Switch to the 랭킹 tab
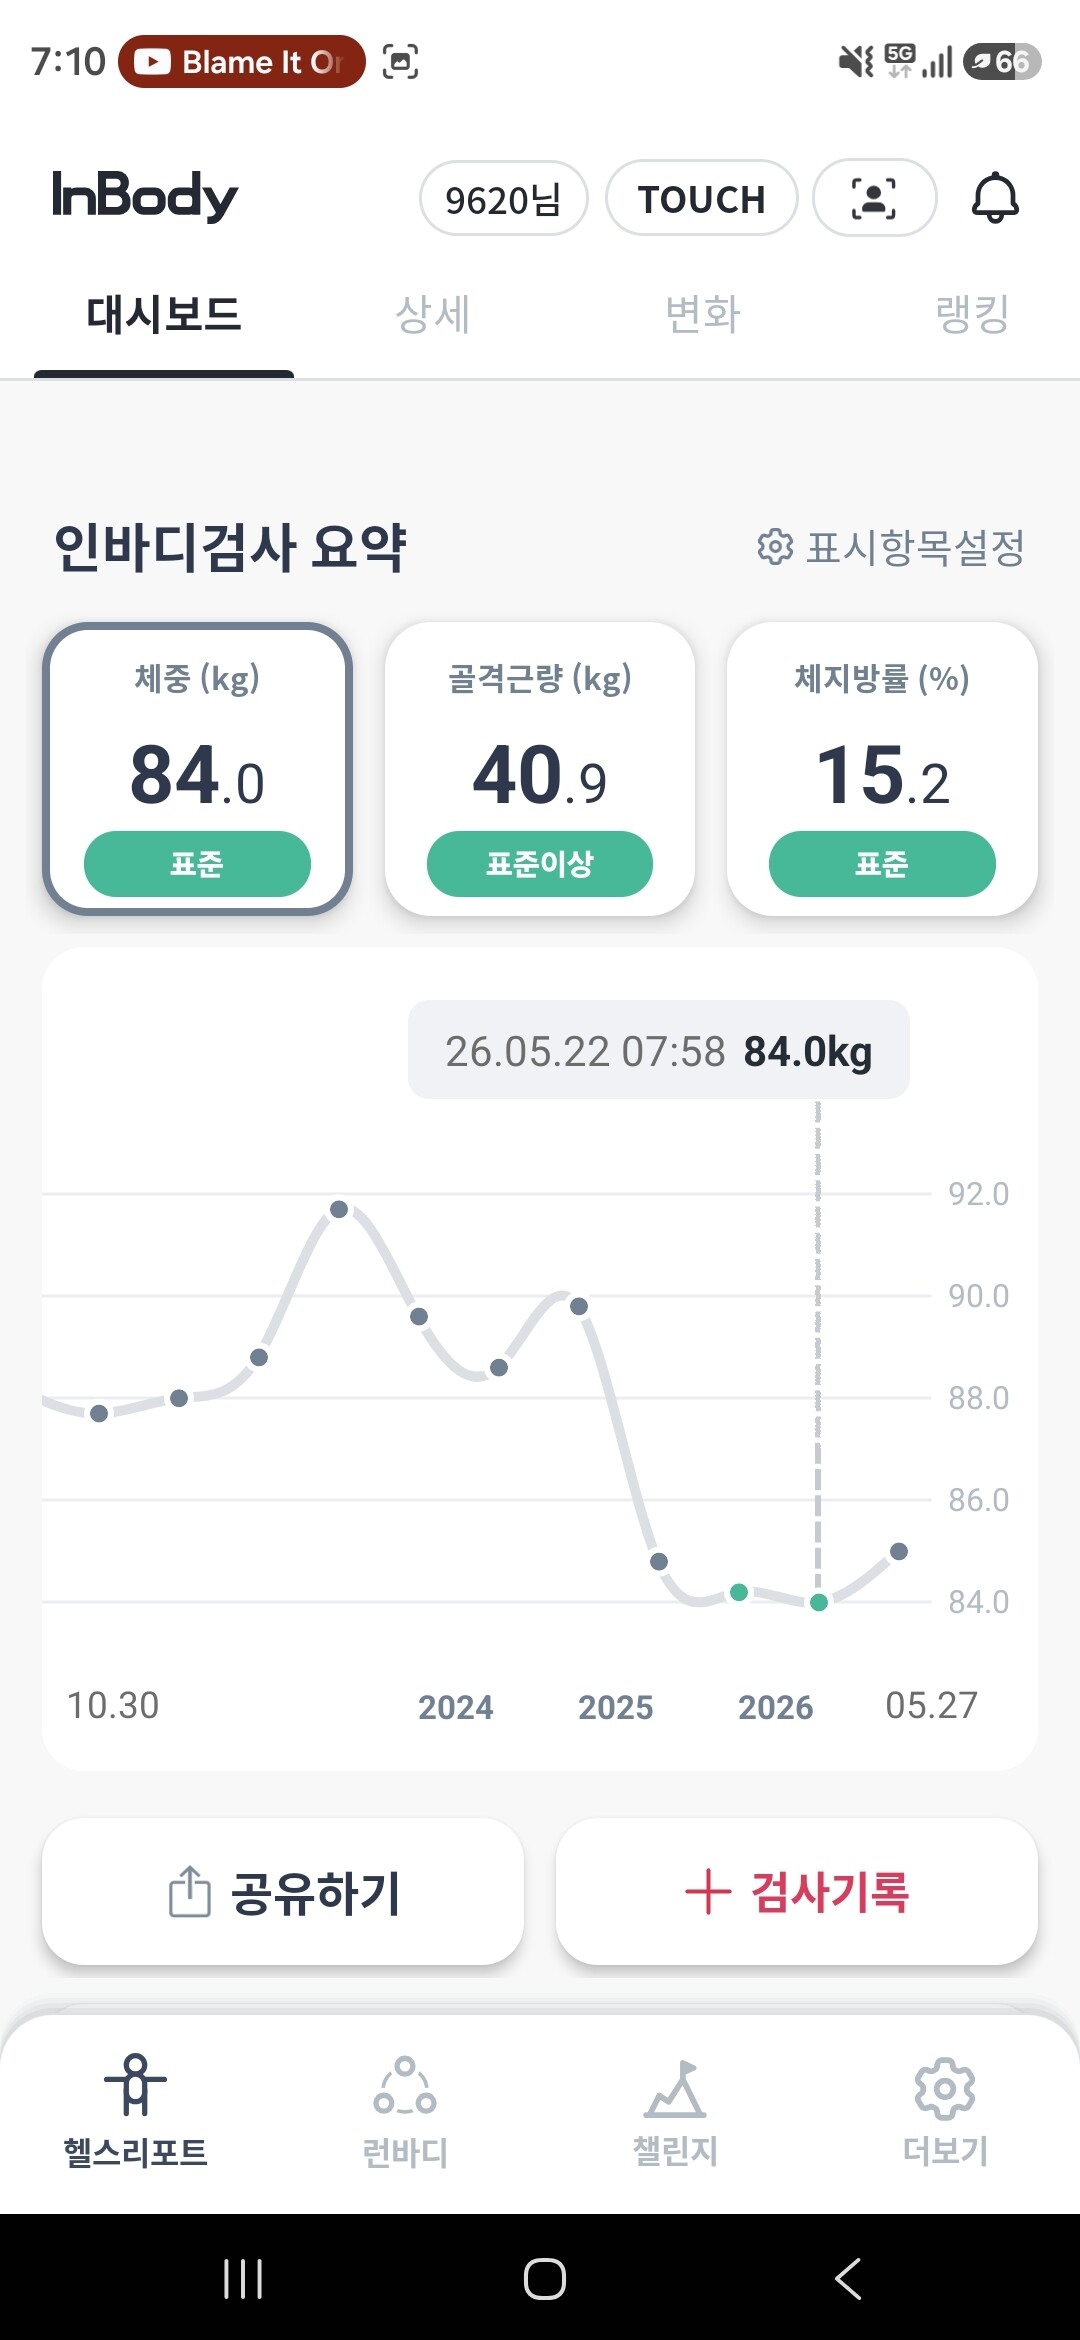The height and width of the screenshot is (2340, 1080). pos(972,314)
